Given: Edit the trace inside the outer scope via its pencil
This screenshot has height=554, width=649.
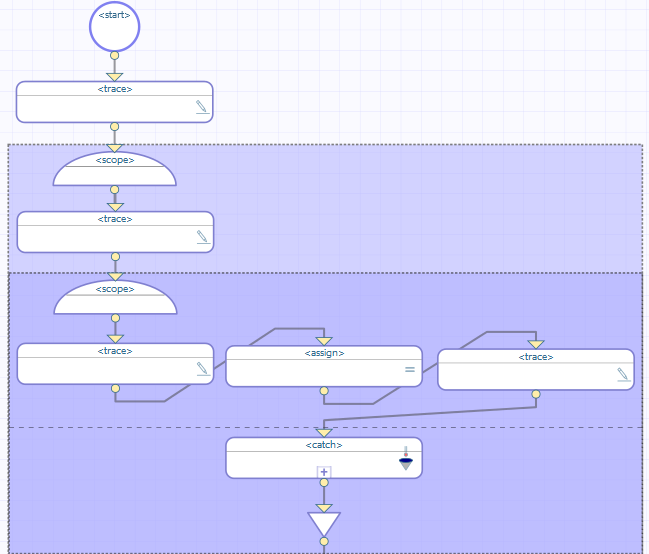Looking at the screenshot, I should click(203, 237).
